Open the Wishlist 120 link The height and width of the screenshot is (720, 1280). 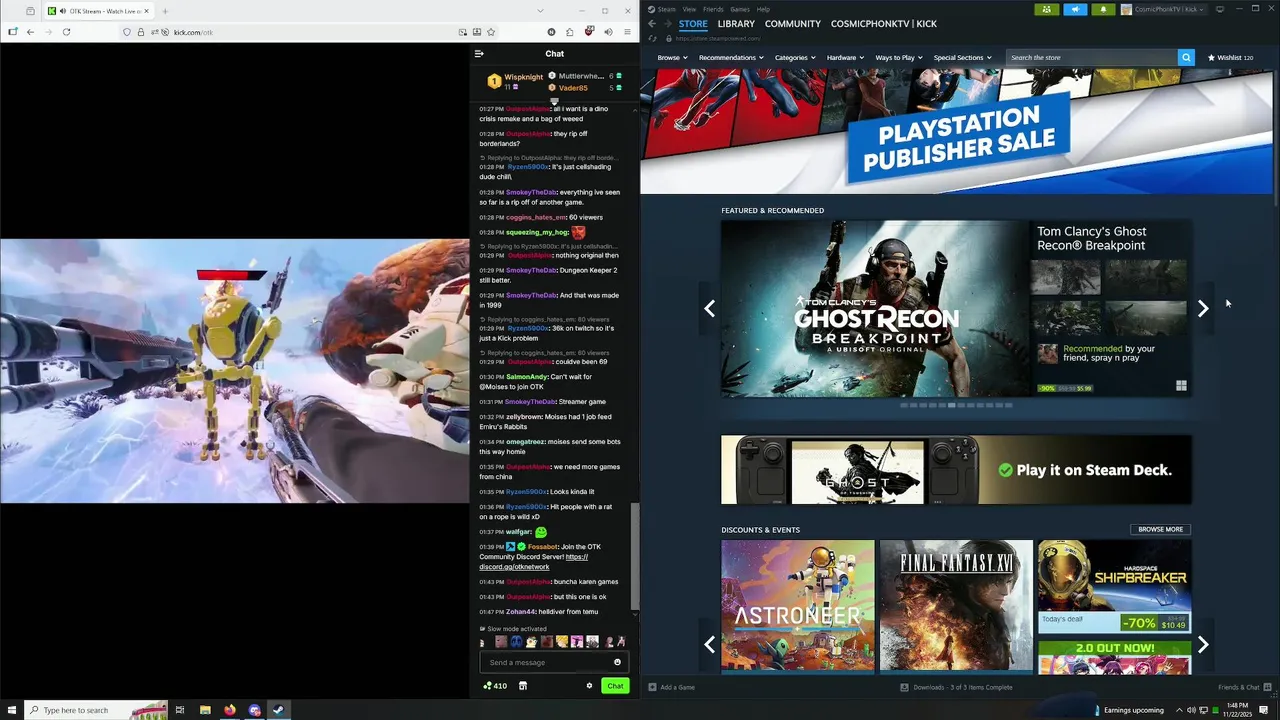pos(1230,57)
